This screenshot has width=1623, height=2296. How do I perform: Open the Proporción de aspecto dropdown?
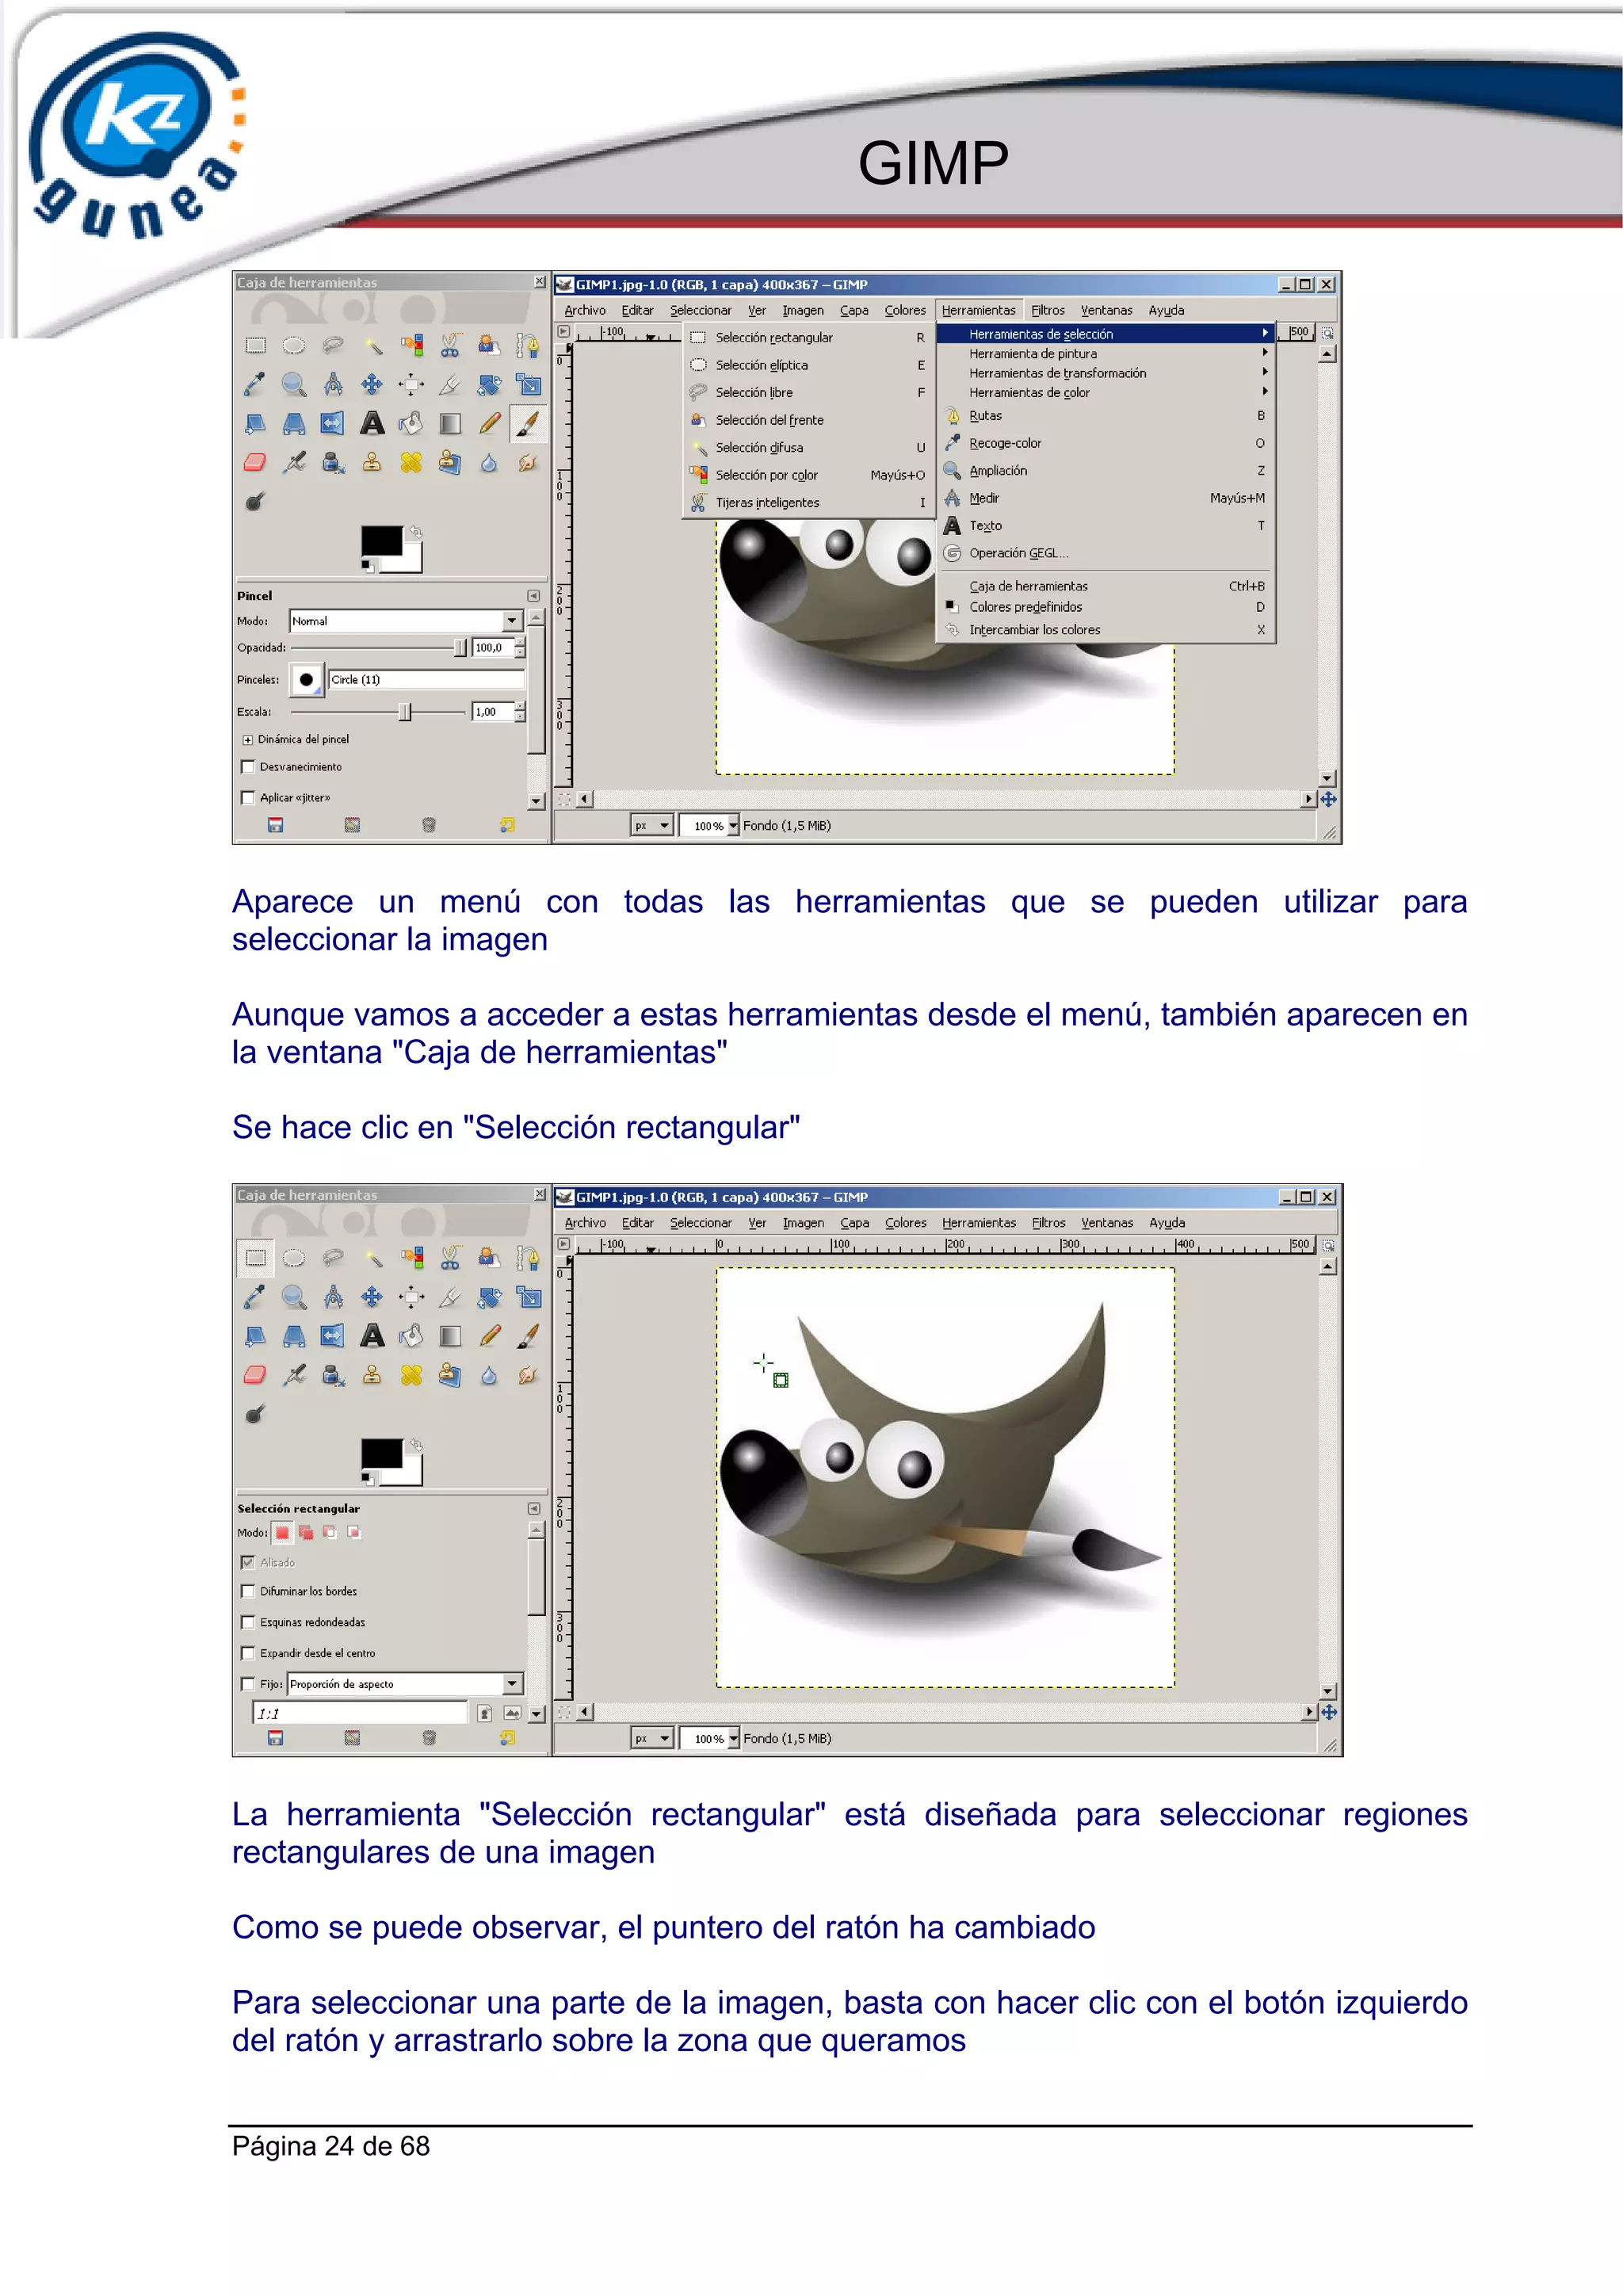click(405, 1685)
